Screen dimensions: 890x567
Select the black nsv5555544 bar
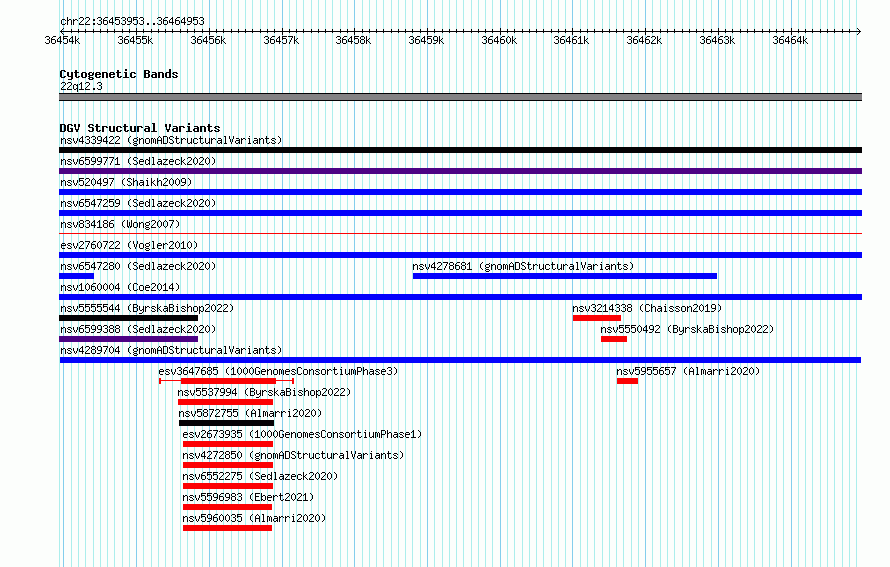coord(128,318)
